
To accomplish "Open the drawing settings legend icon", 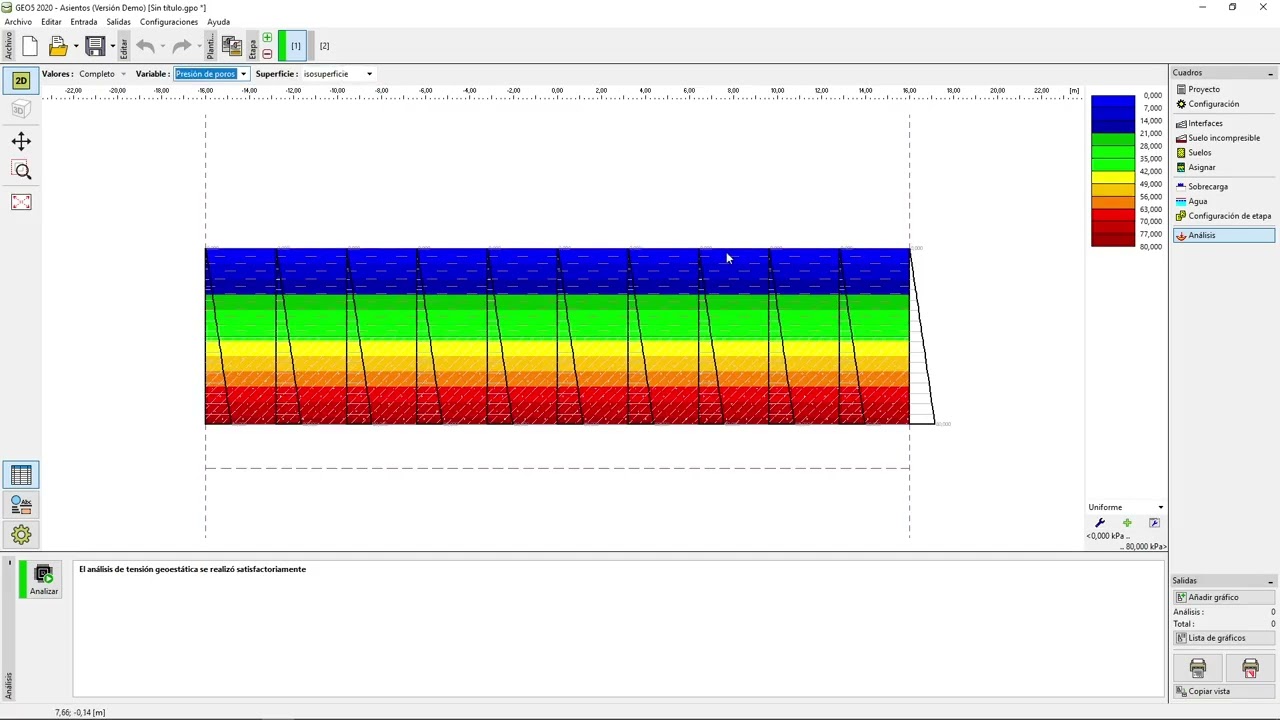I will click(21, 505).
